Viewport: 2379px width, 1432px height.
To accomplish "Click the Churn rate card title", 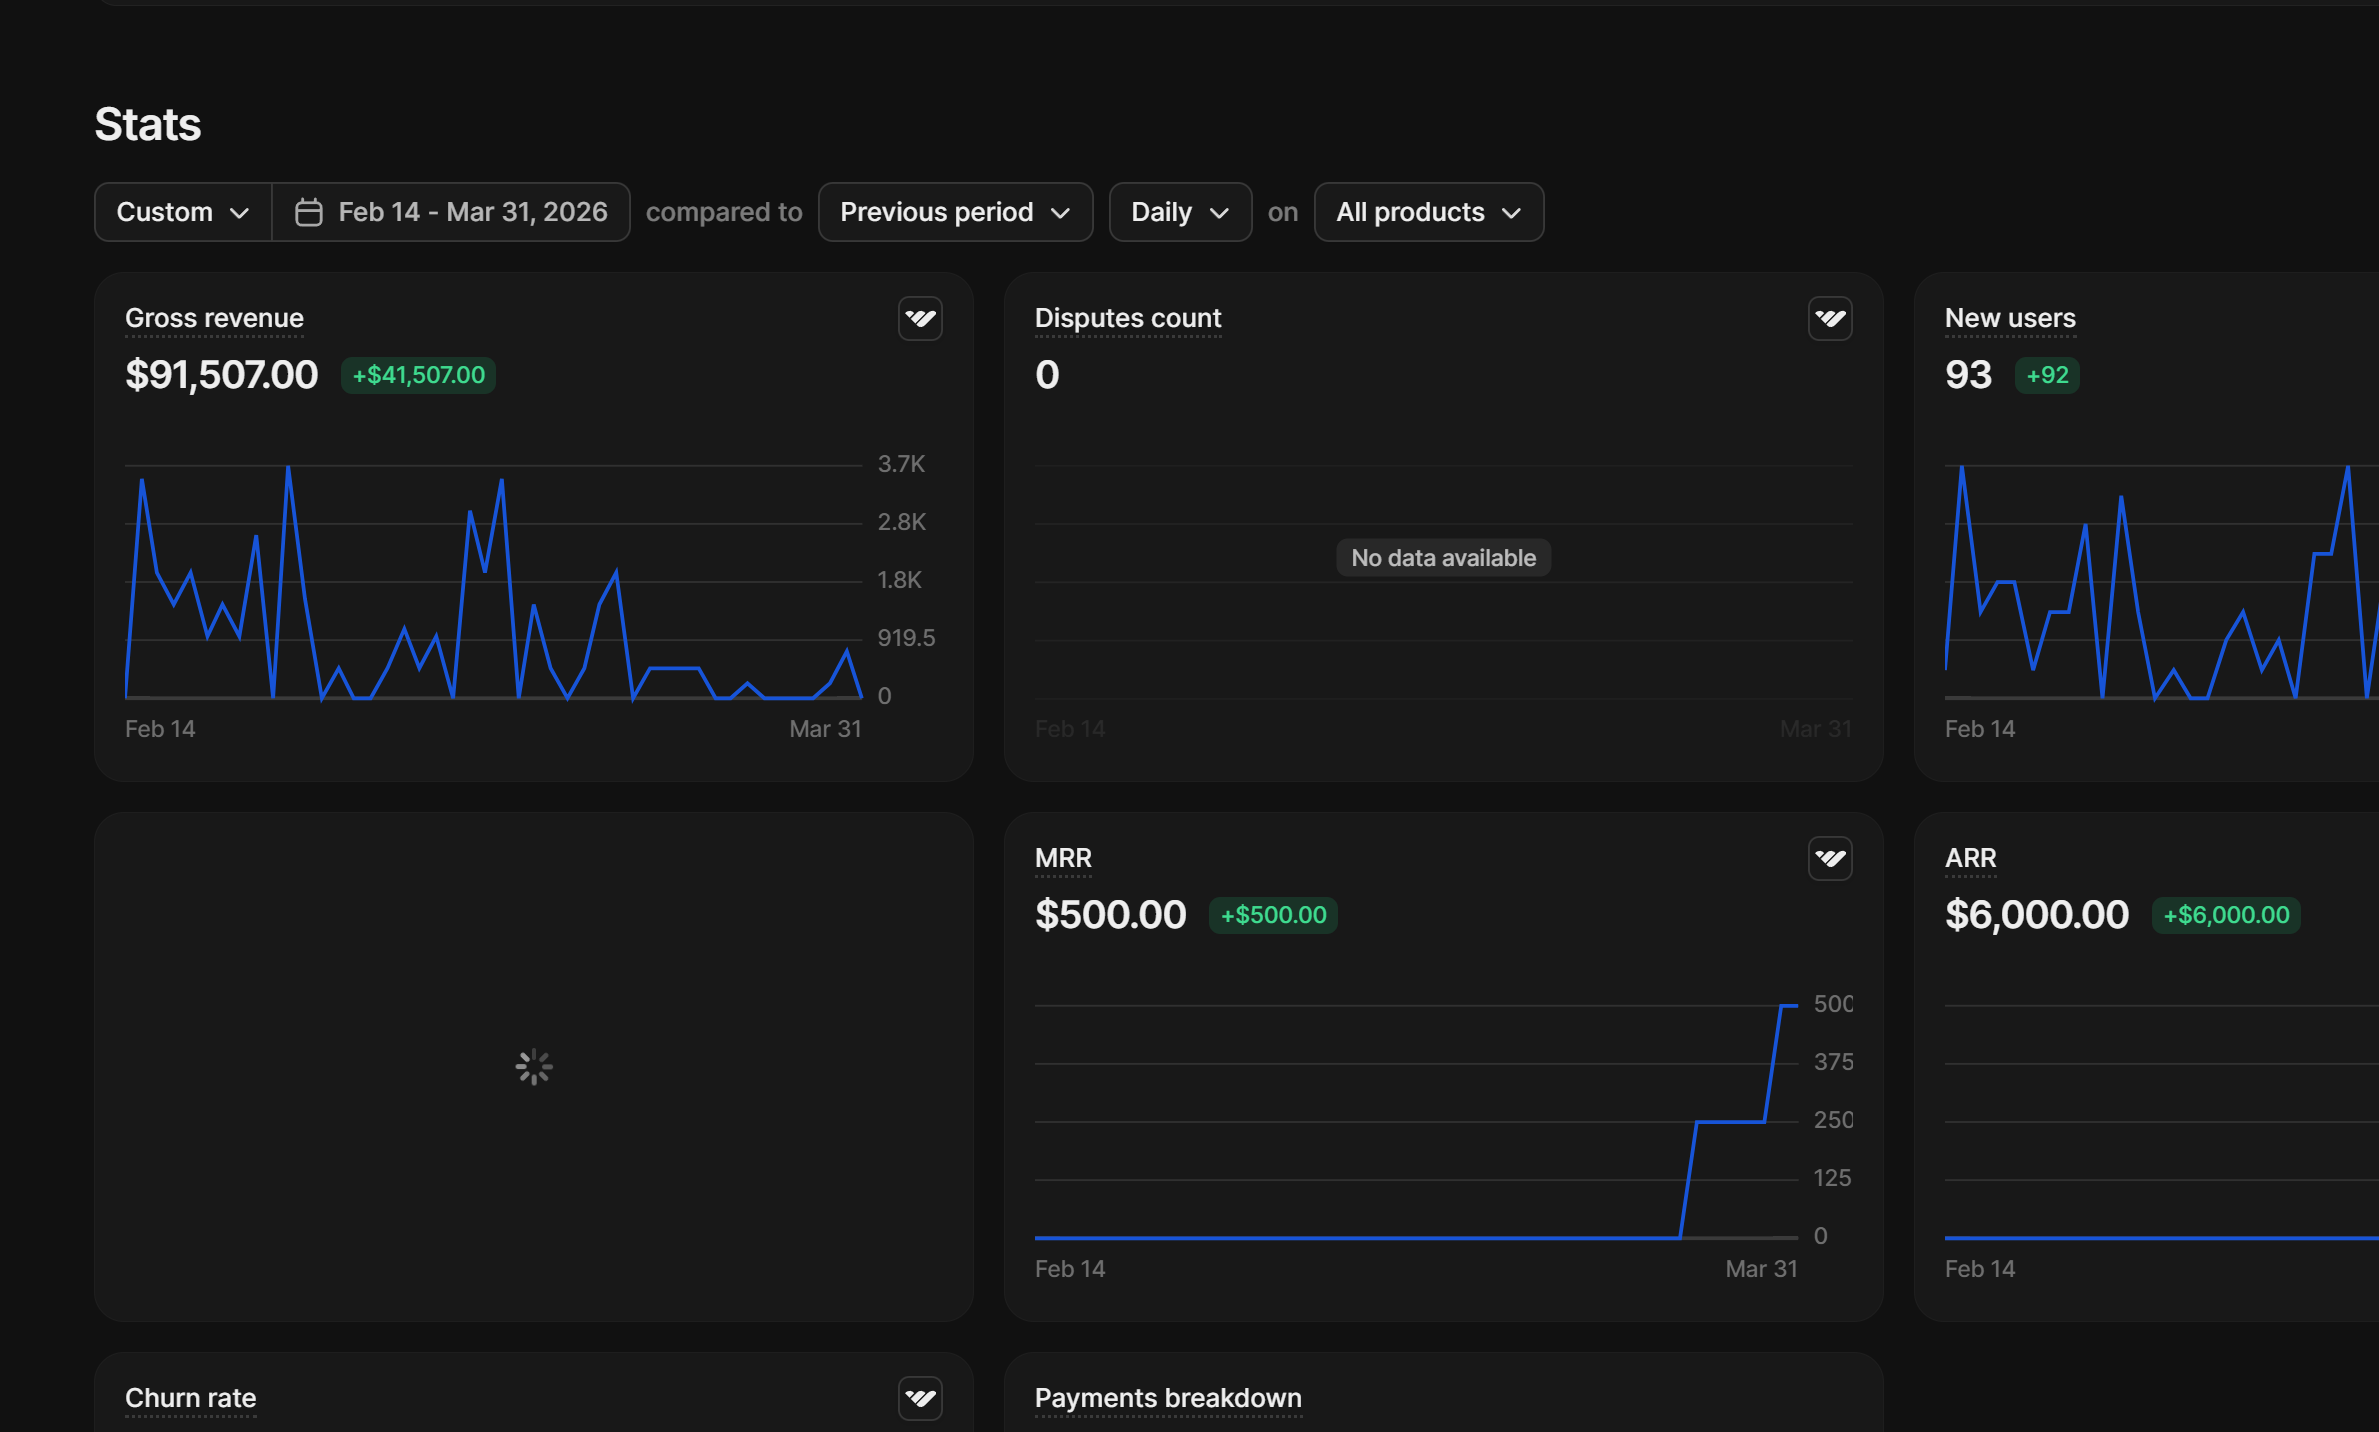I will pos(190,1398).
